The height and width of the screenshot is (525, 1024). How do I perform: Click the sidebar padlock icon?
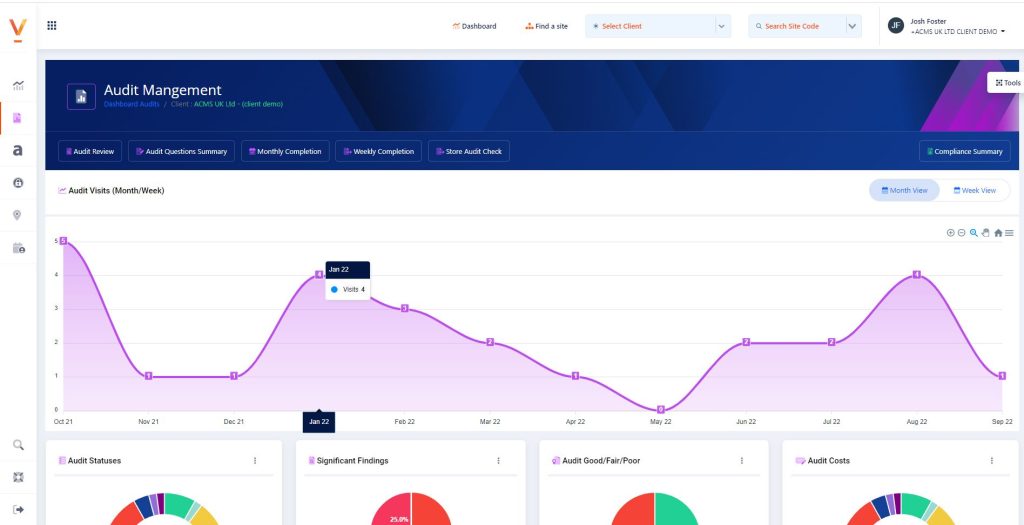click(x=18, y=183)
